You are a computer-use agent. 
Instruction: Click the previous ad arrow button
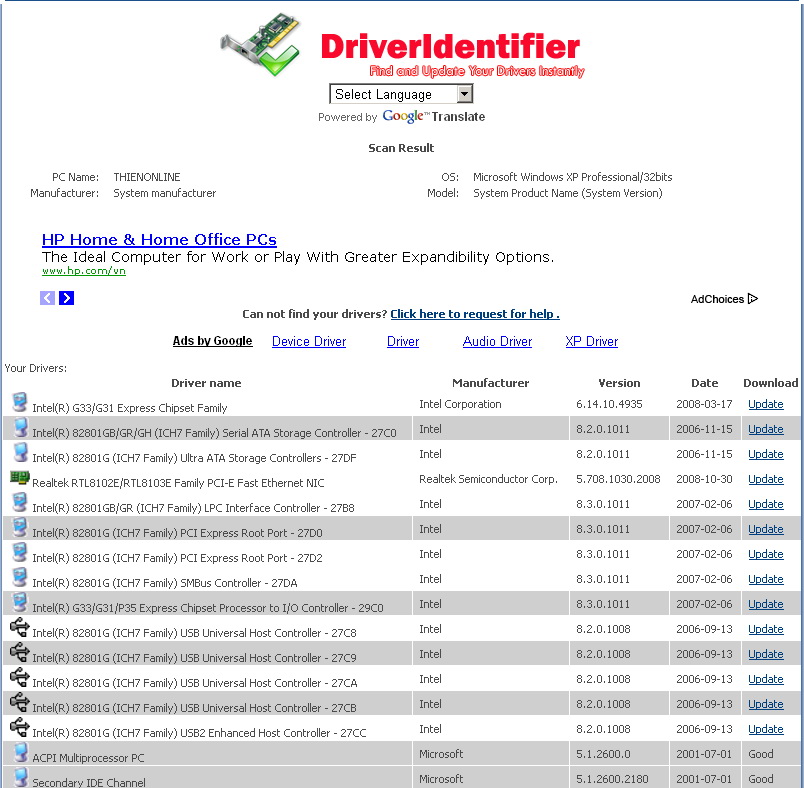click(47, 298)
